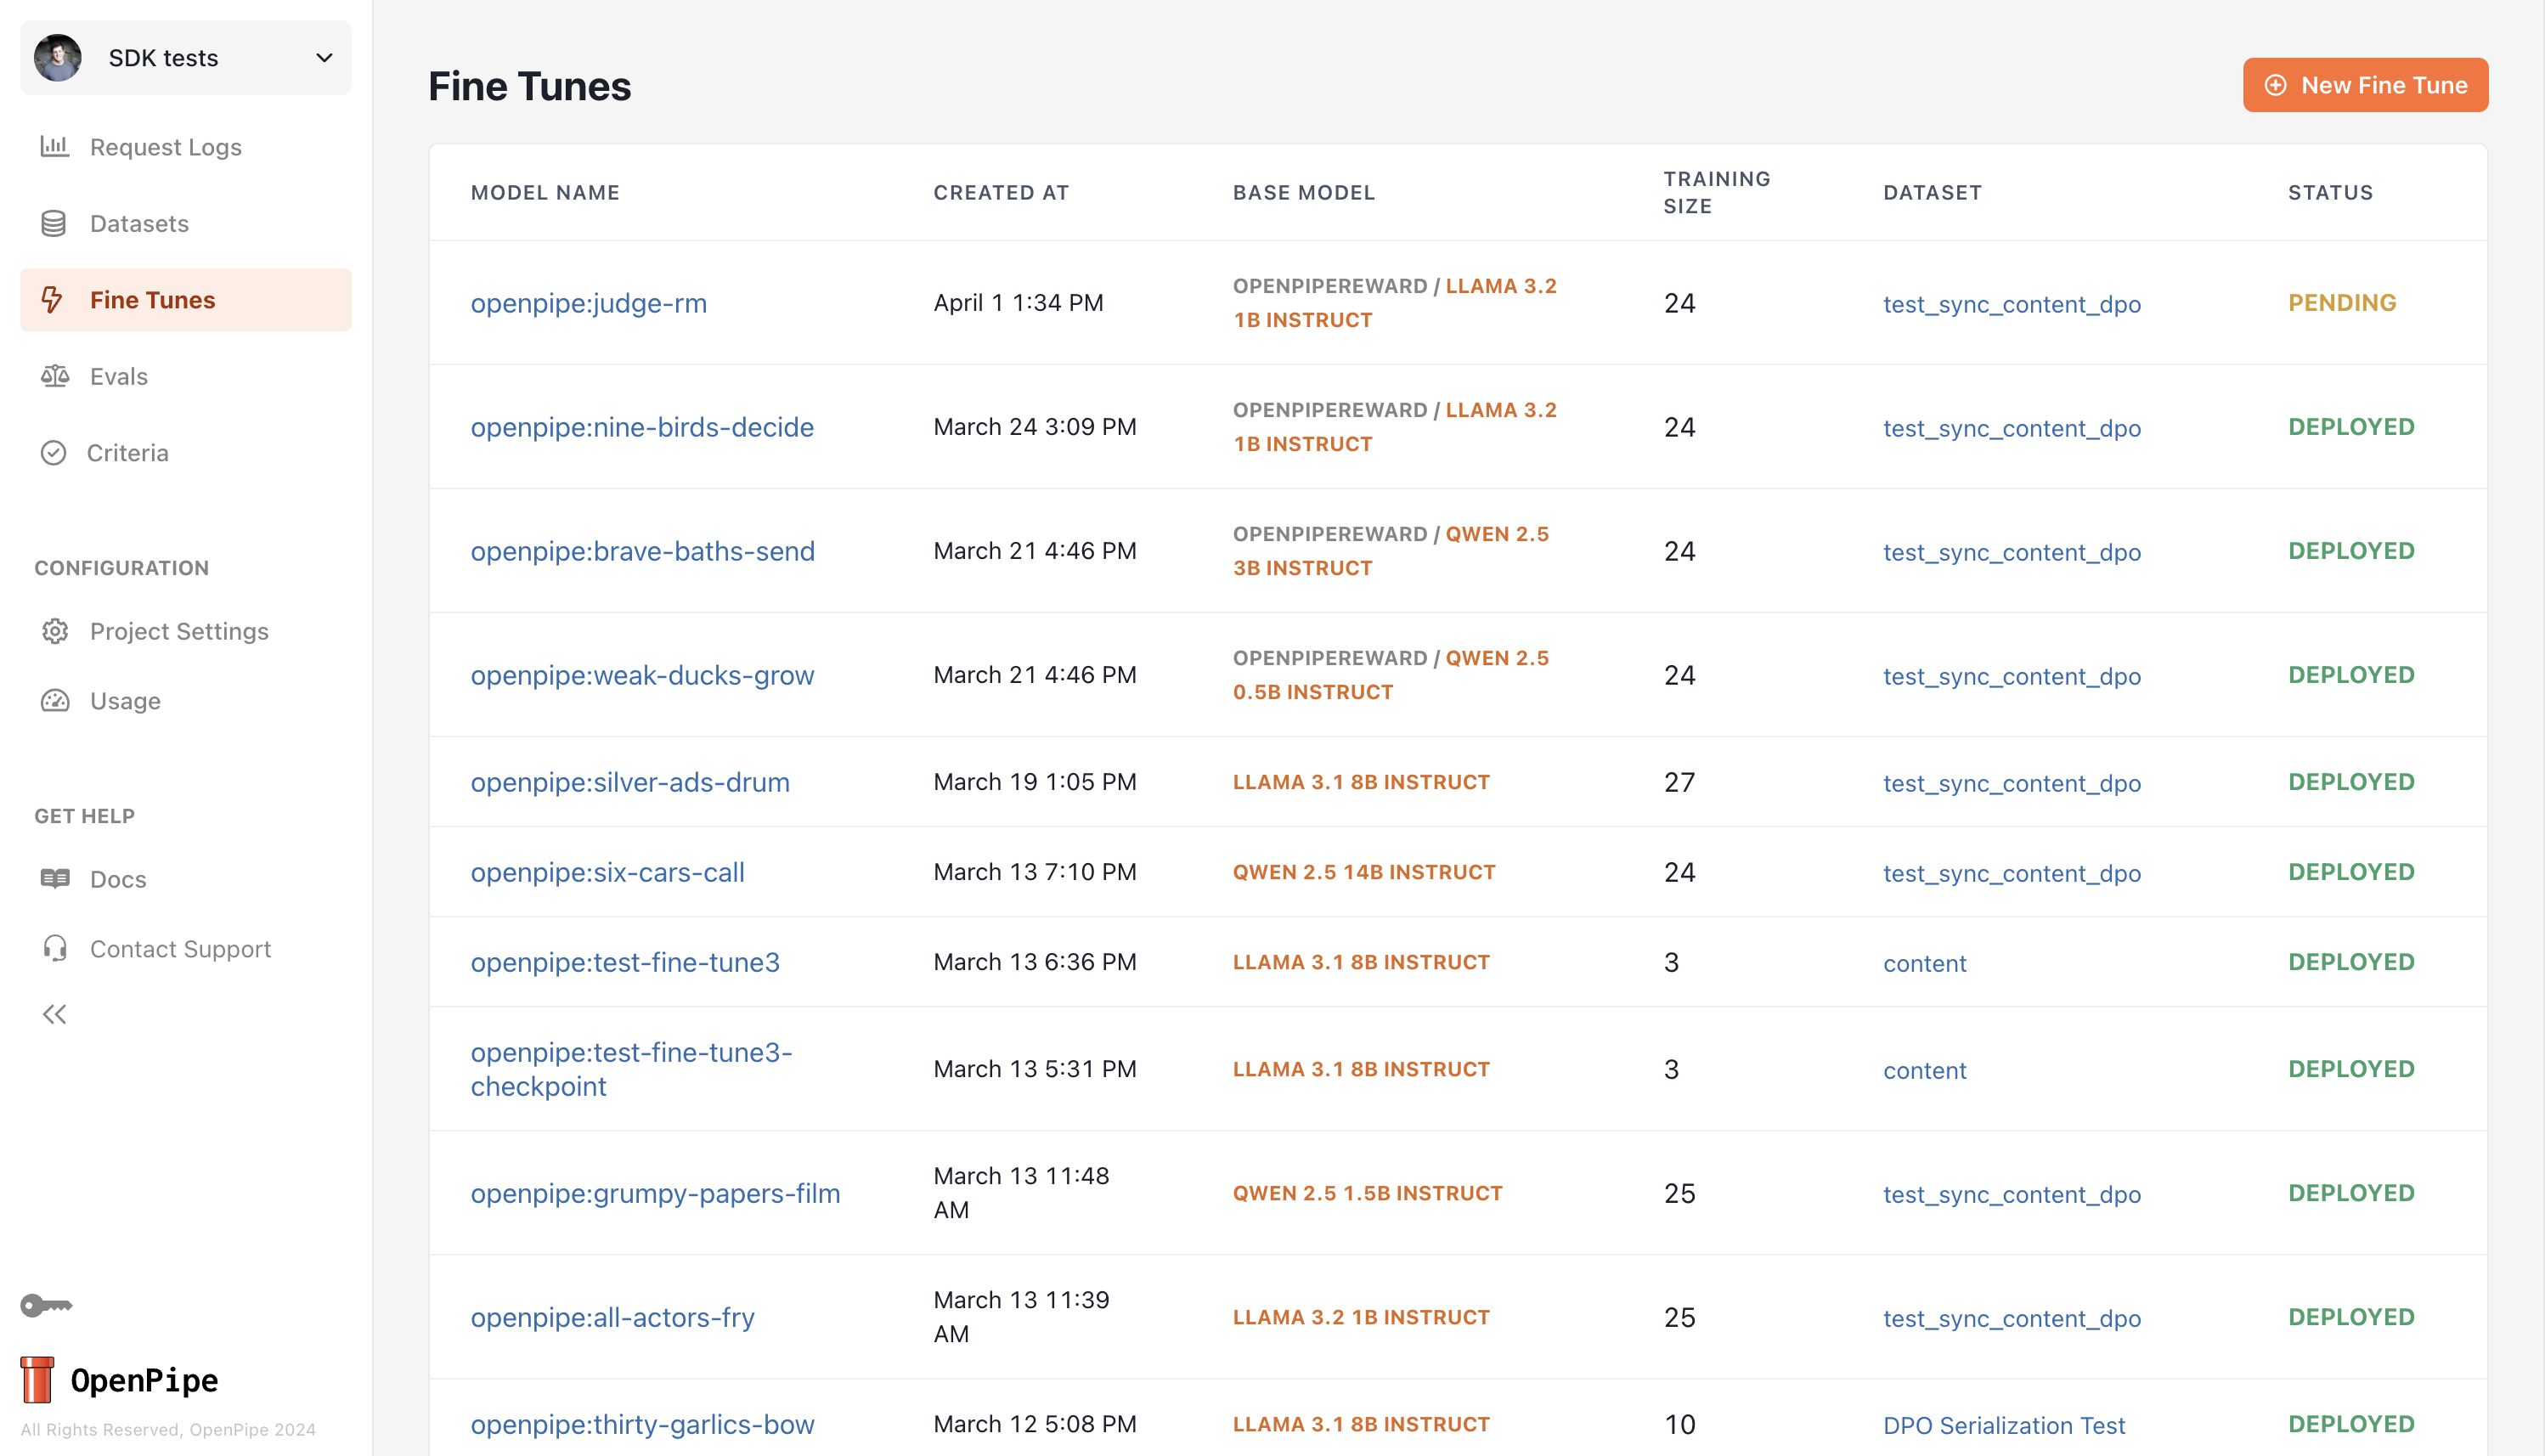Viewport: 2545px width, 1456px height.
Task: Click the Request Logs bar chart icon
Action: click(54, 147)
